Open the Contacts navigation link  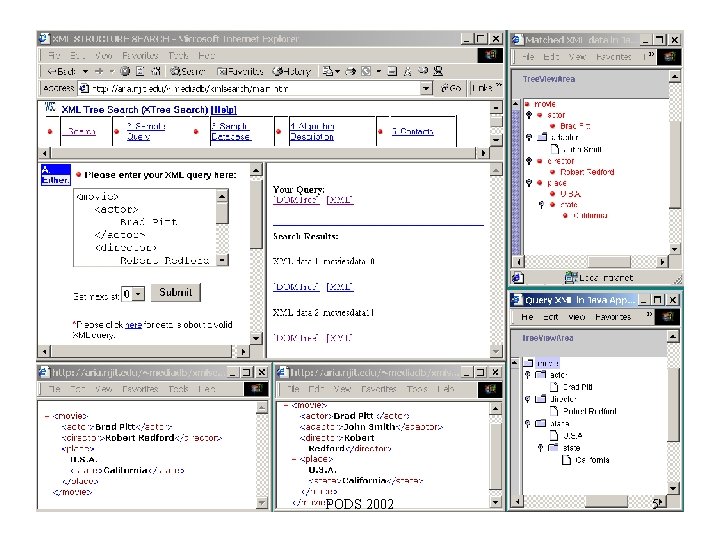tap(412, 131)
